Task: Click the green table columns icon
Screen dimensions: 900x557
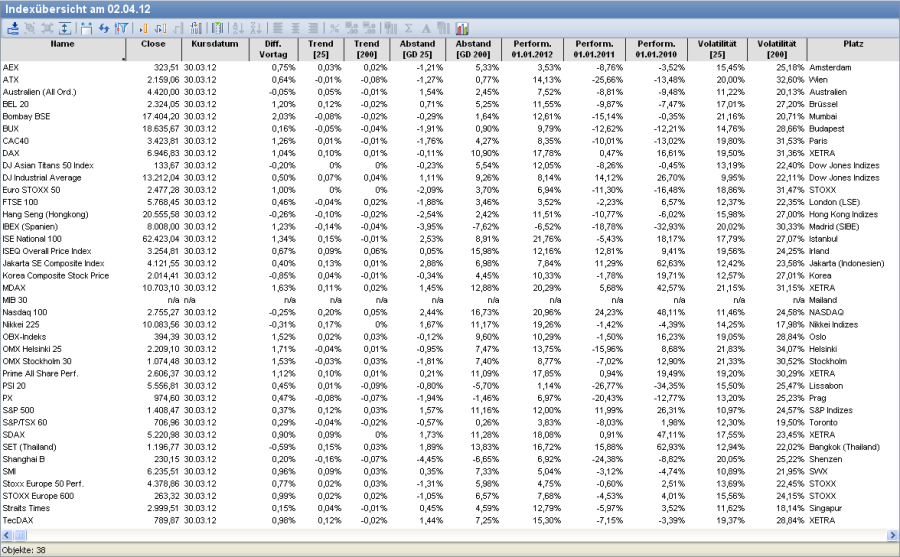Action: click(x=217, y=28)
